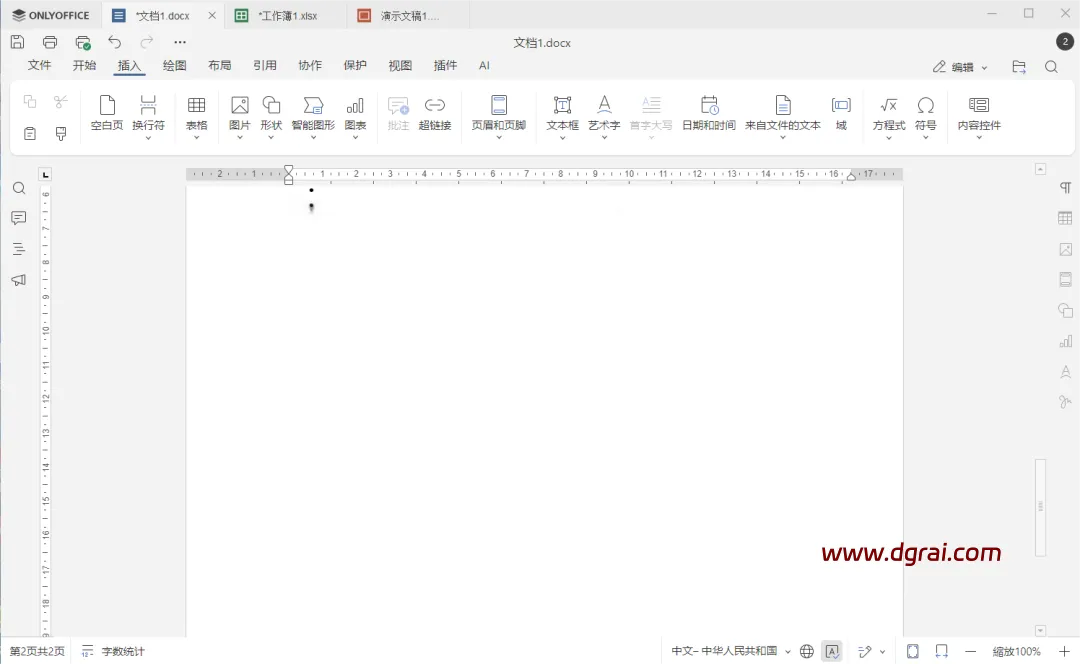Open the left sidebar Search icon
The image size is (1080, 664).
pos(19,188)
